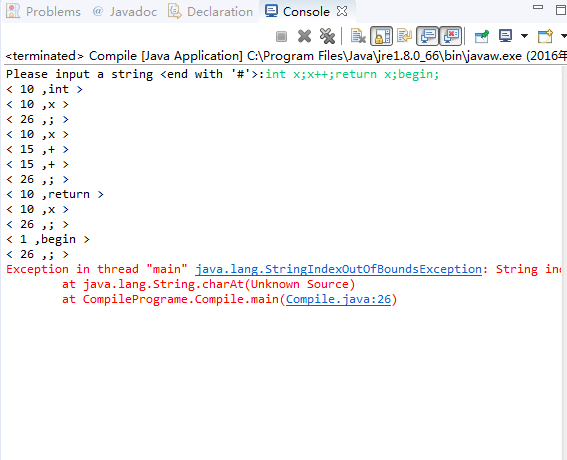Toggle the Scroll Lock padlock icon
The image size is (567, 460).
(x=381, y=36)
